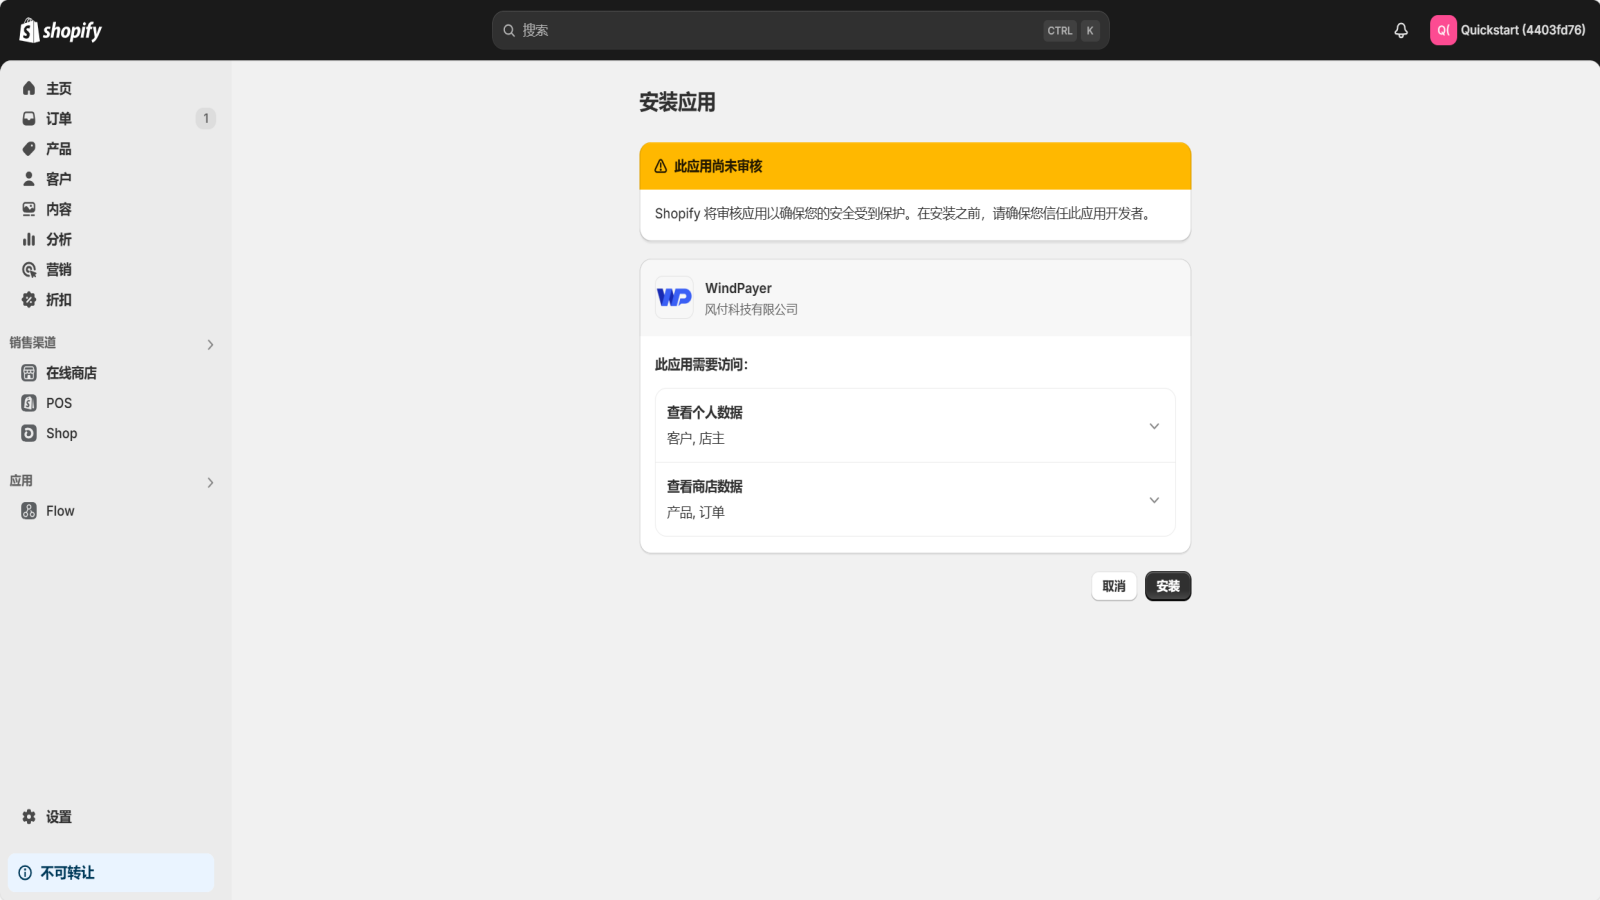The height and width of the screenshot is (900, 1600).
Task: Click the Shopify logo
Action: pos(61,30)
